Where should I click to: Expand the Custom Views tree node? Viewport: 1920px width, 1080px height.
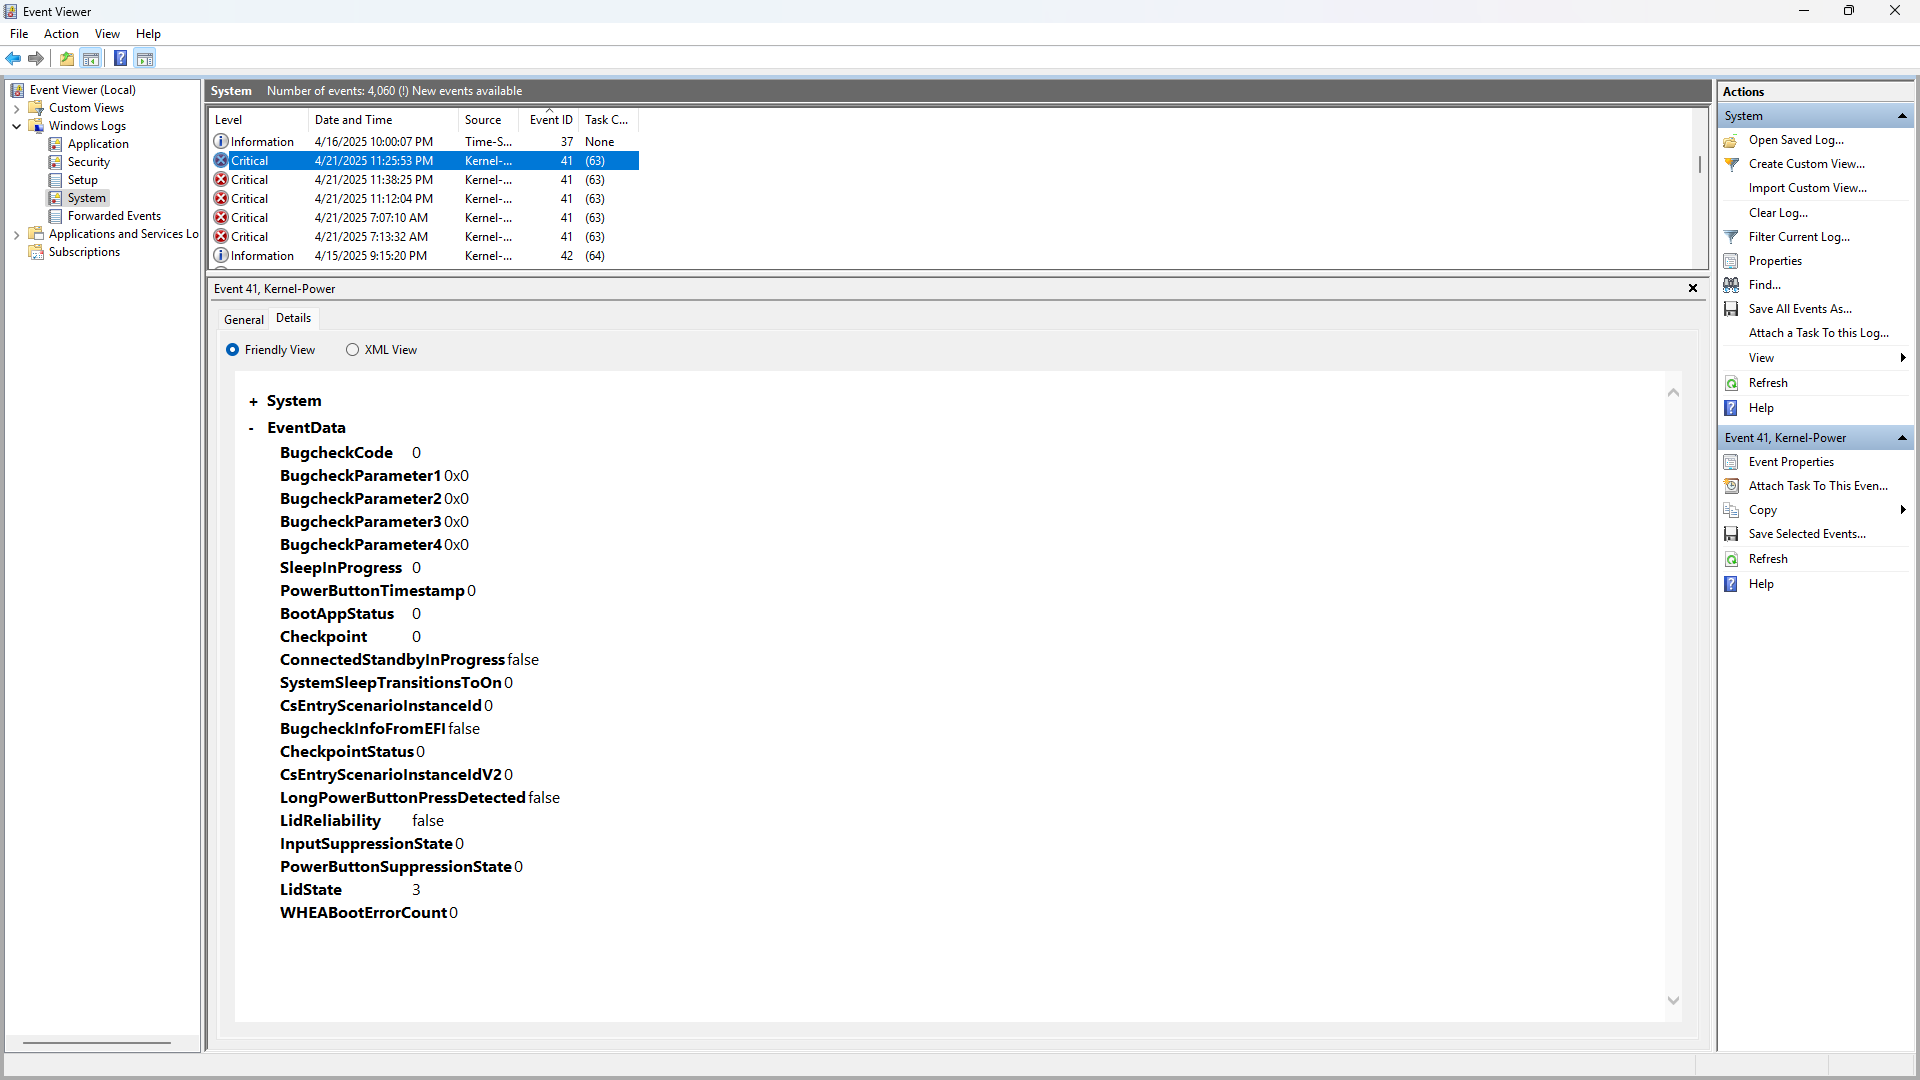[x=17, y=109]
